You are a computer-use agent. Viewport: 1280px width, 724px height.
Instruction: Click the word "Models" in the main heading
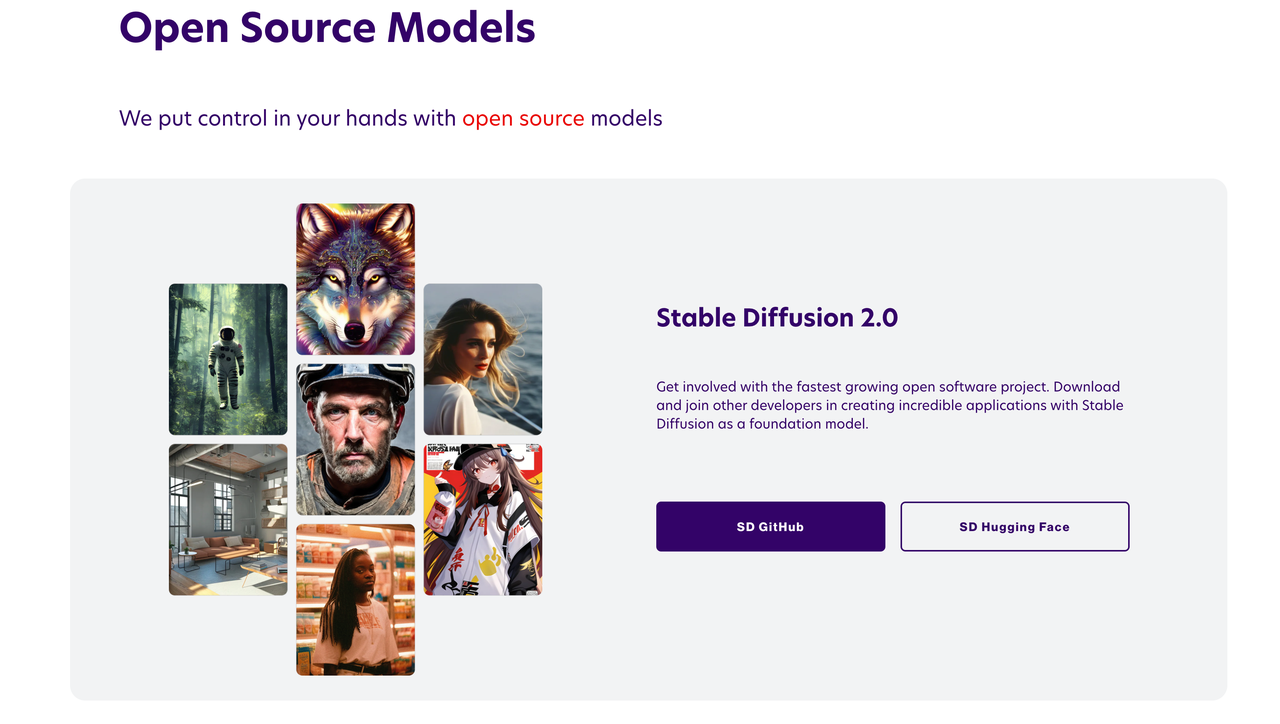pos(461,27)
